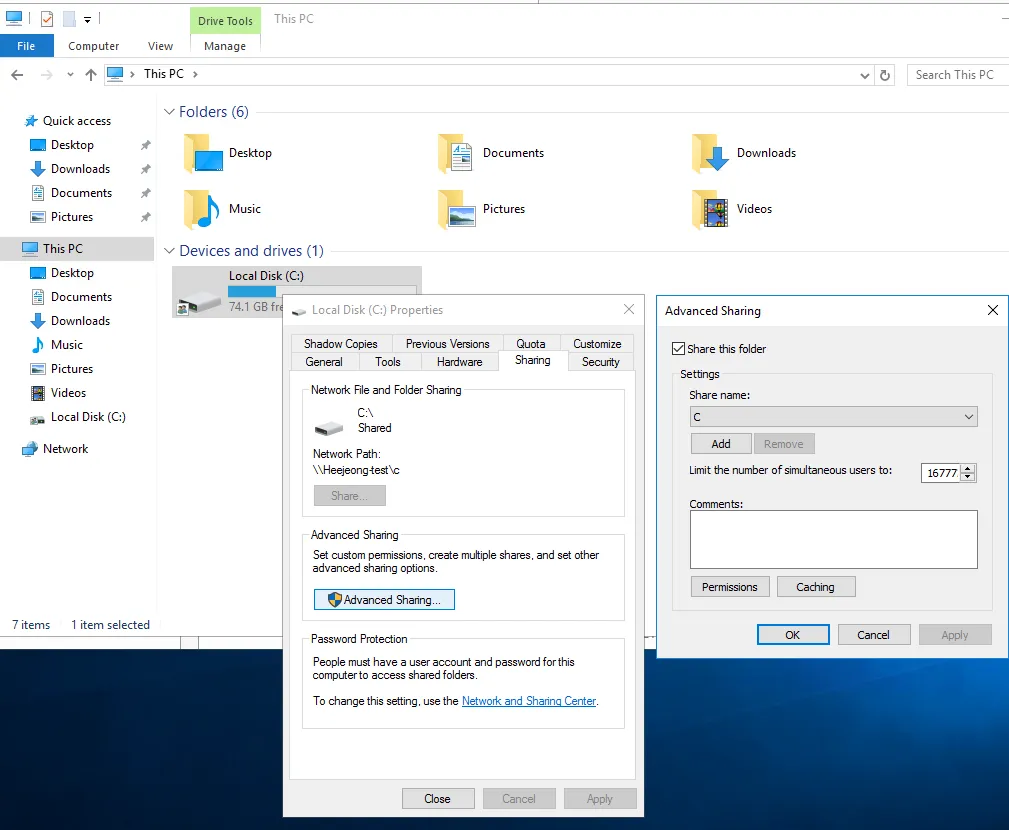
Task: Select Local Disk (C:) in navigation pane
Action: tap(88, 417)
